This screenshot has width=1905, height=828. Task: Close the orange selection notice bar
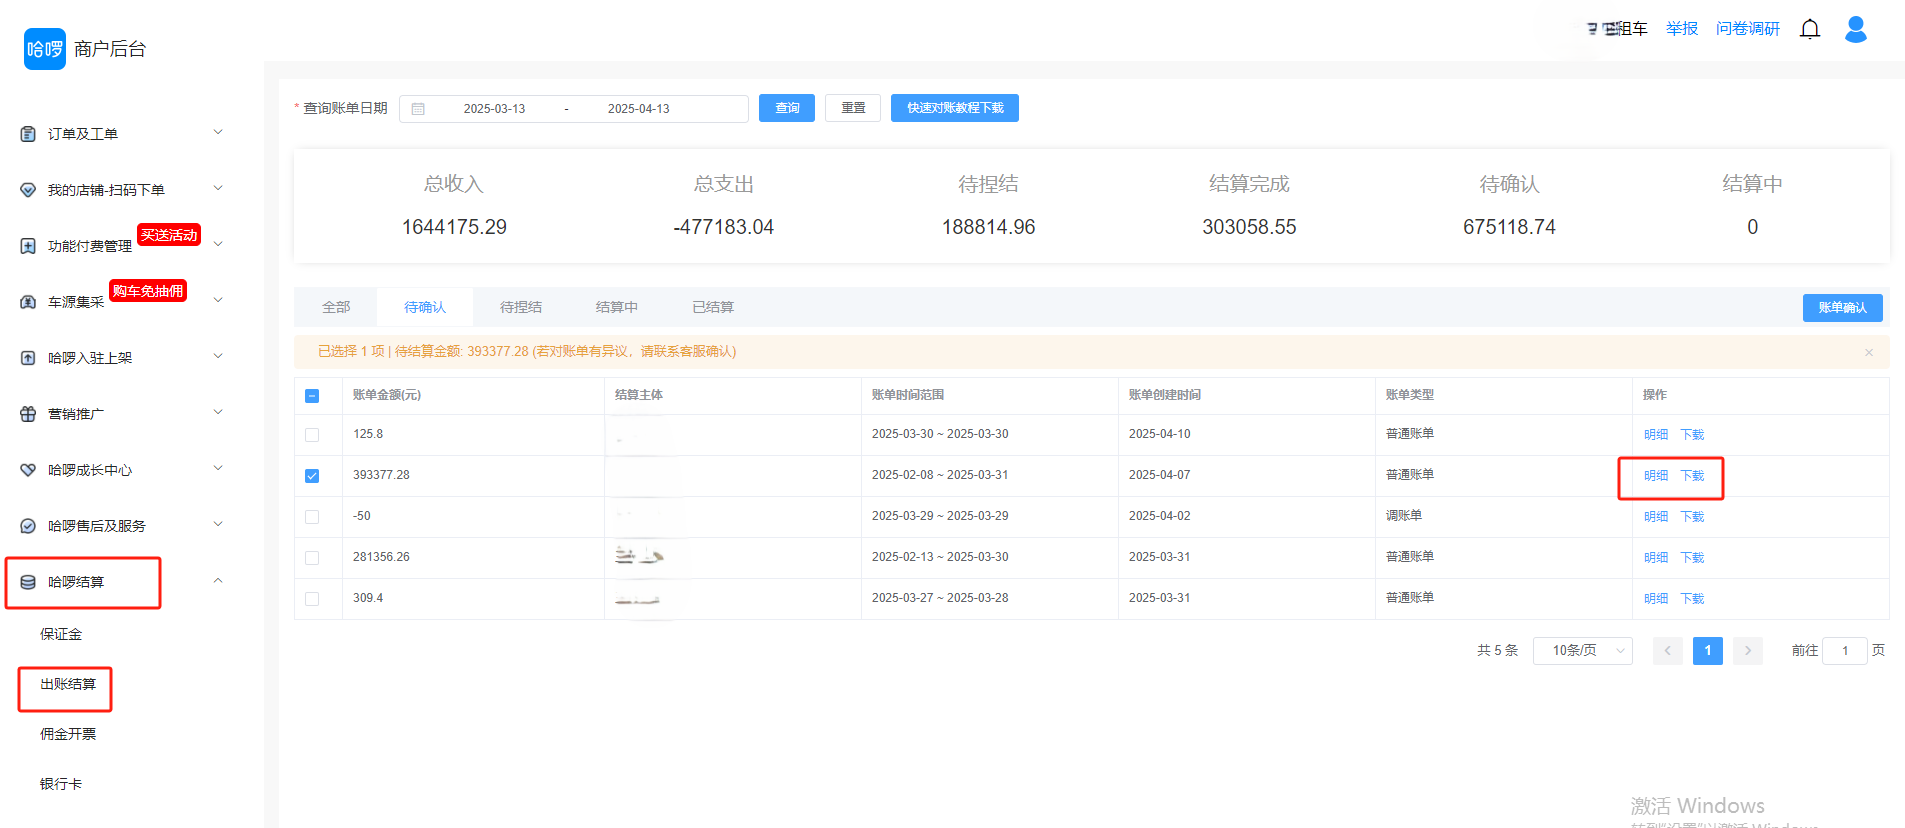[x=1868, y=352]
